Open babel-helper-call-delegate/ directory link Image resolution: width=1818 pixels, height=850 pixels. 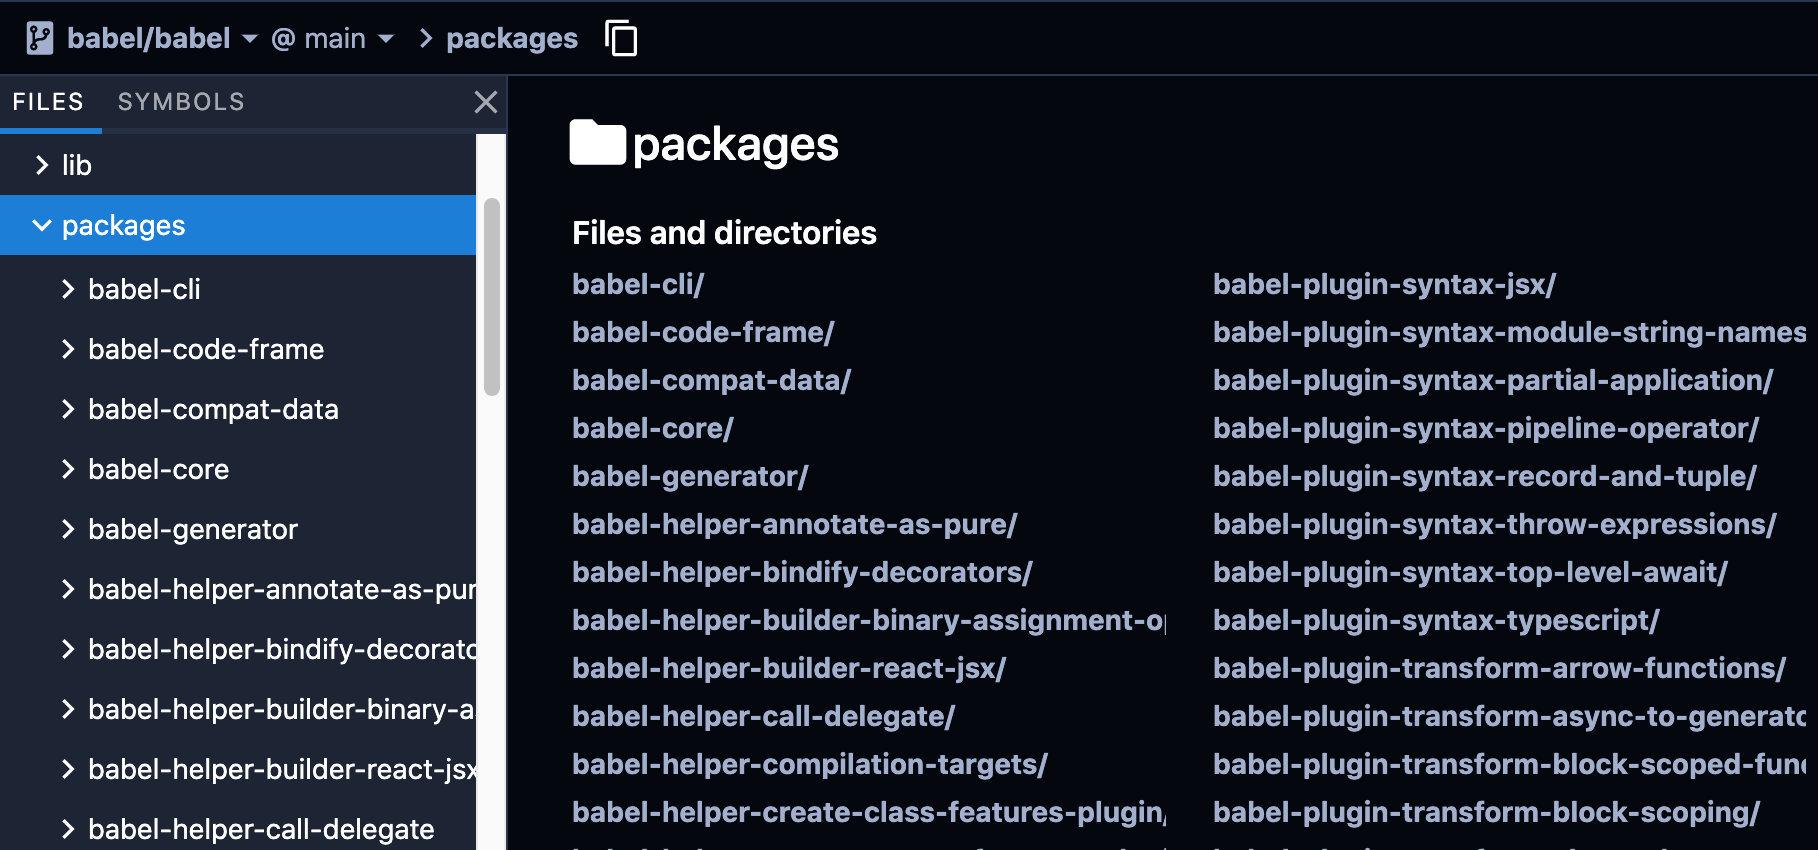pyautogui.click(x=763, y=717)
